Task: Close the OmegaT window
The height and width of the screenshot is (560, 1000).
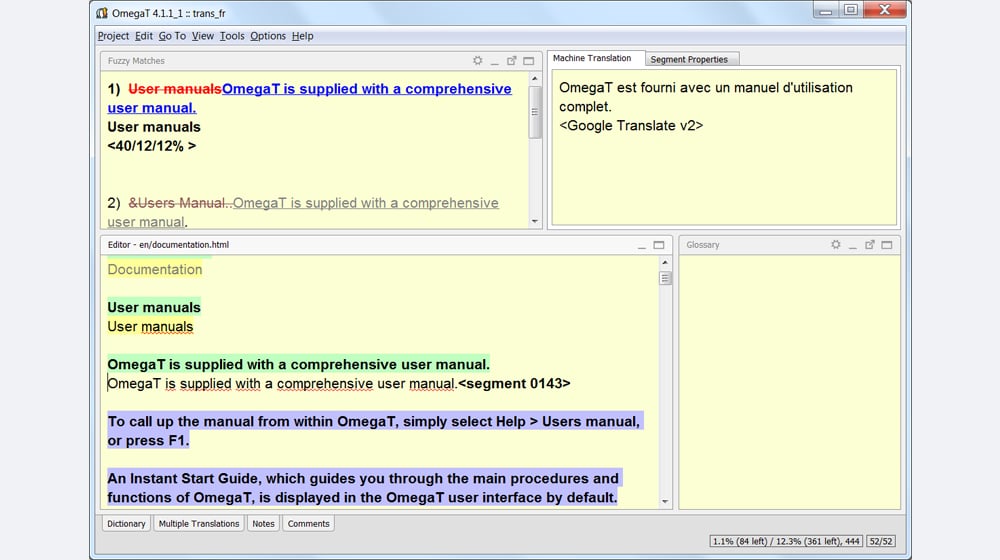Action: tap(885, 10)
